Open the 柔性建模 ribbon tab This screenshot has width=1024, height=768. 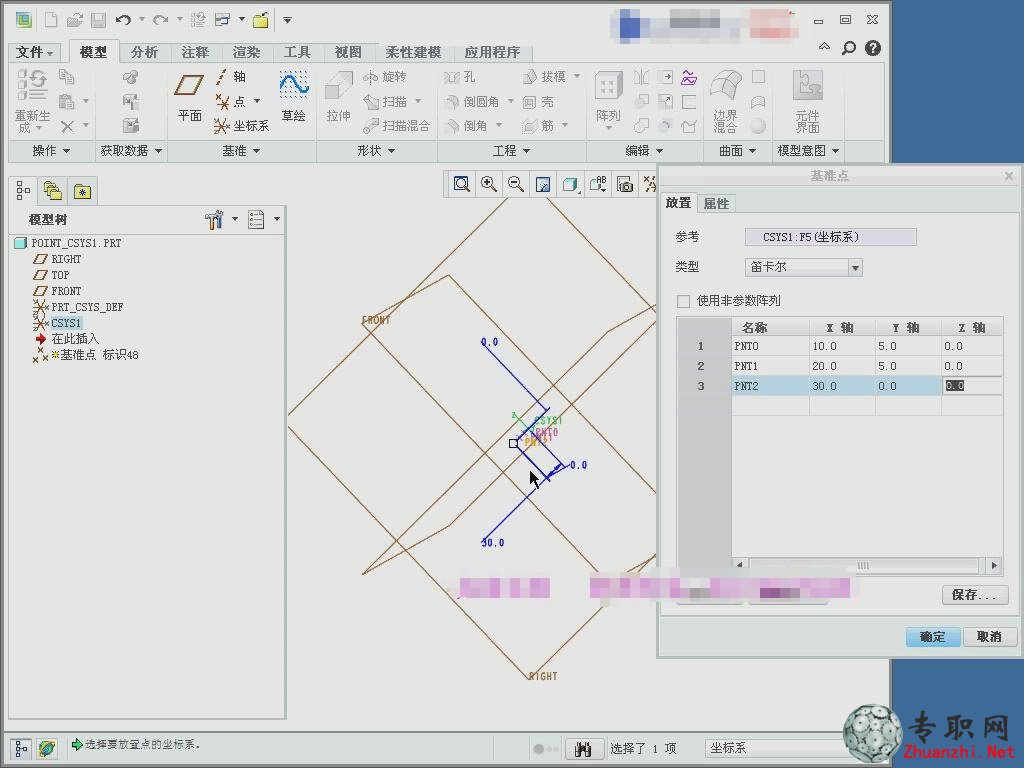click(x=413, y=52)
